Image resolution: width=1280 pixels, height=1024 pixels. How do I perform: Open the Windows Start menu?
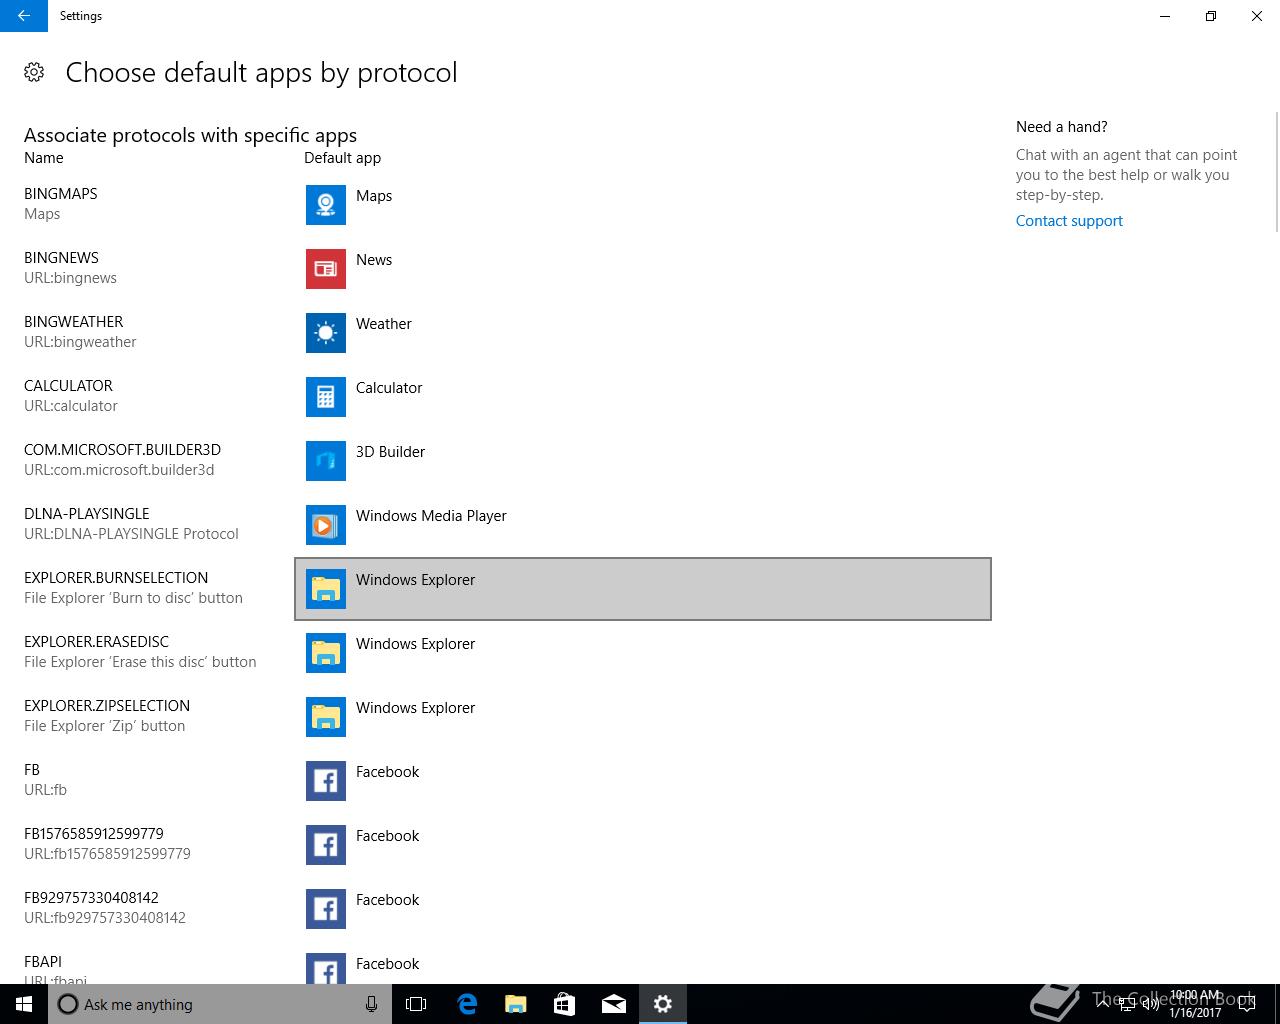coord(24,1004)
